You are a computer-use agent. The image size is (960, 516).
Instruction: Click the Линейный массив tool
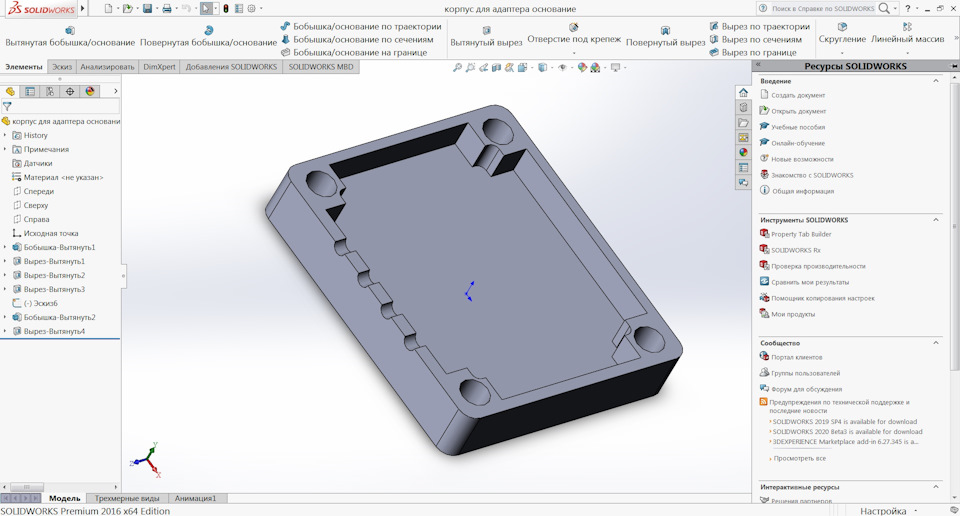907,34
